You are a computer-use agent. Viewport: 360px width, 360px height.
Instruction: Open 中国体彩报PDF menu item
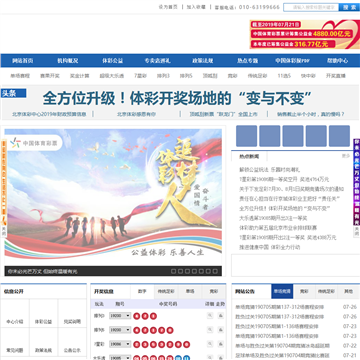(292, 61)
